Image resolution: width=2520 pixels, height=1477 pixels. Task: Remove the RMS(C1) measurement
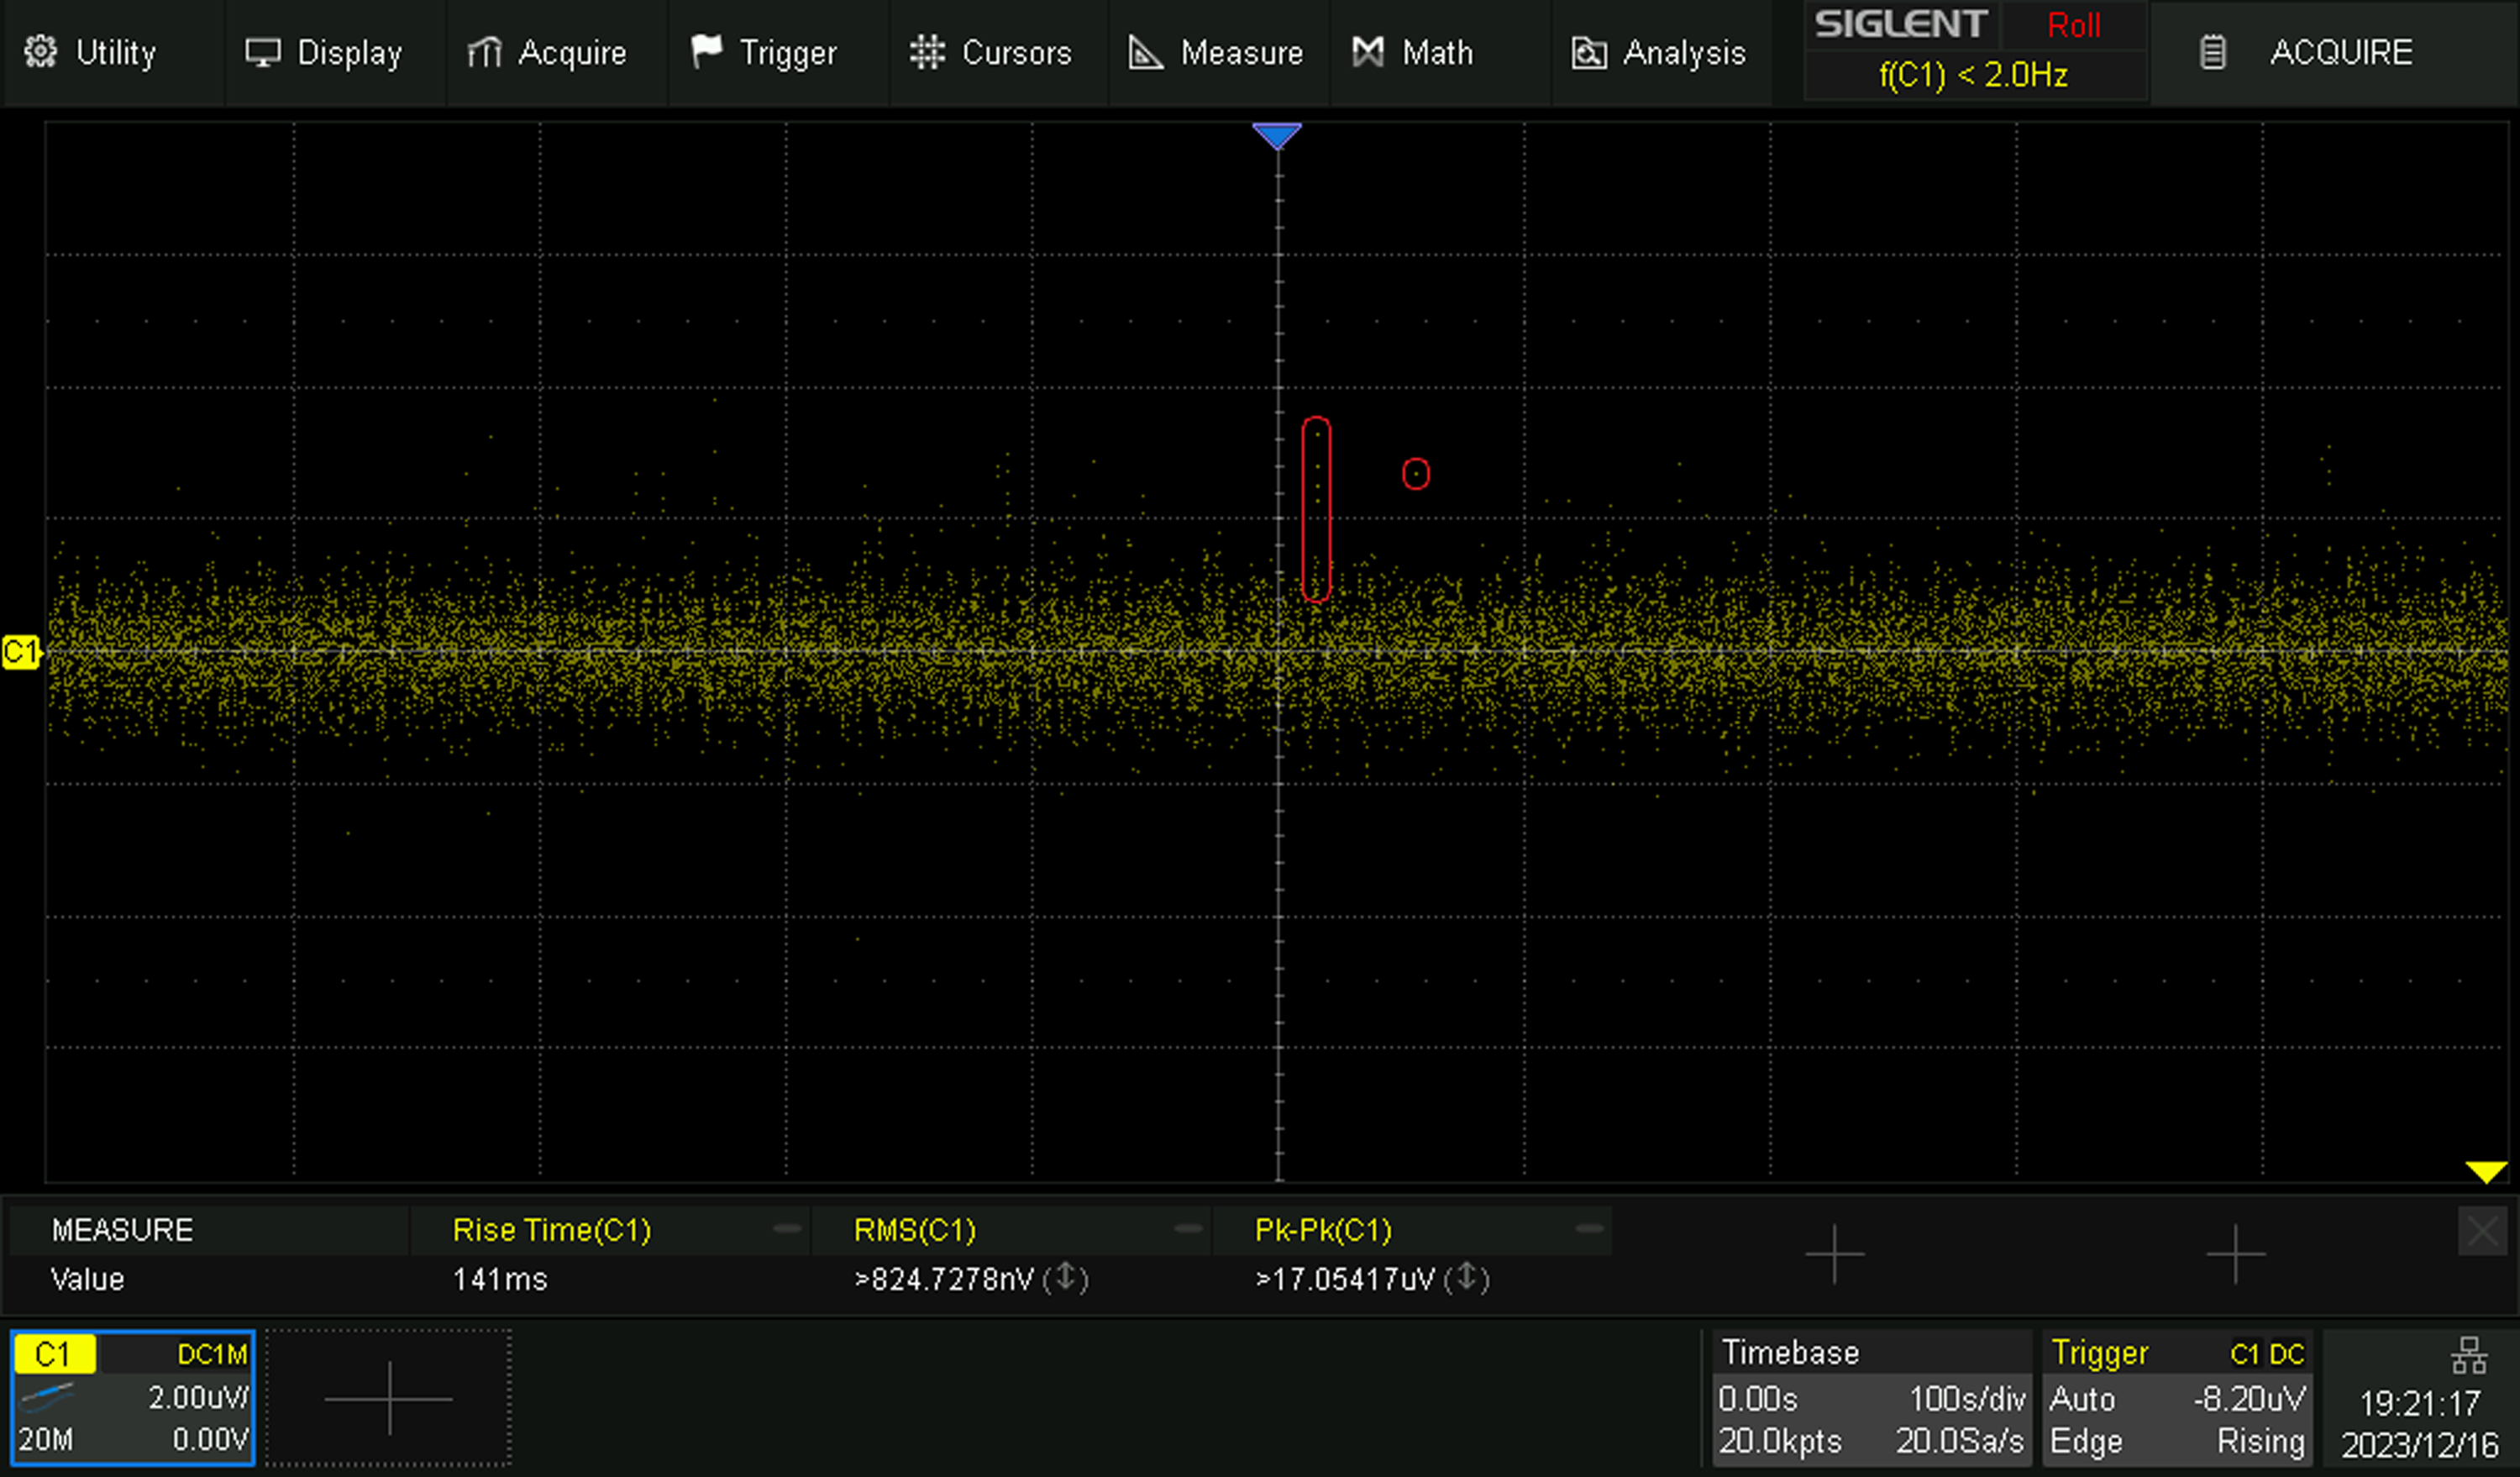point(1189,1228)
